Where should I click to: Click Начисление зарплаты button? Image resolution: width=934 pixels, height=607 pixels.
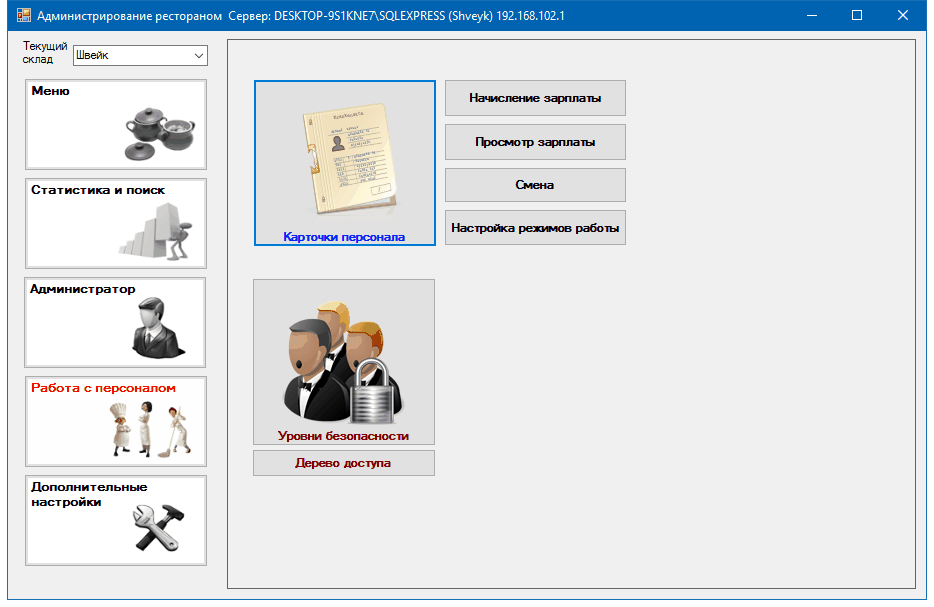535,98
